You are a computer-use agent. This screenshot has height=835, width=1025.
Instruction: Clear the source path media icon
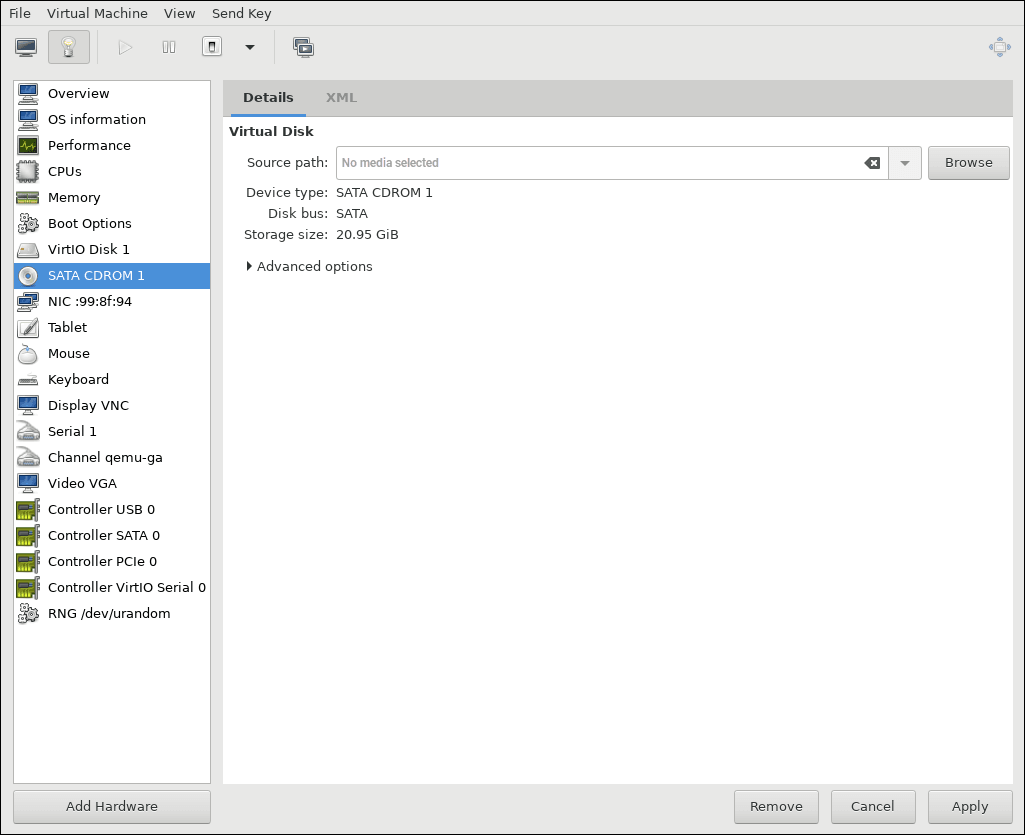[872, 163]
